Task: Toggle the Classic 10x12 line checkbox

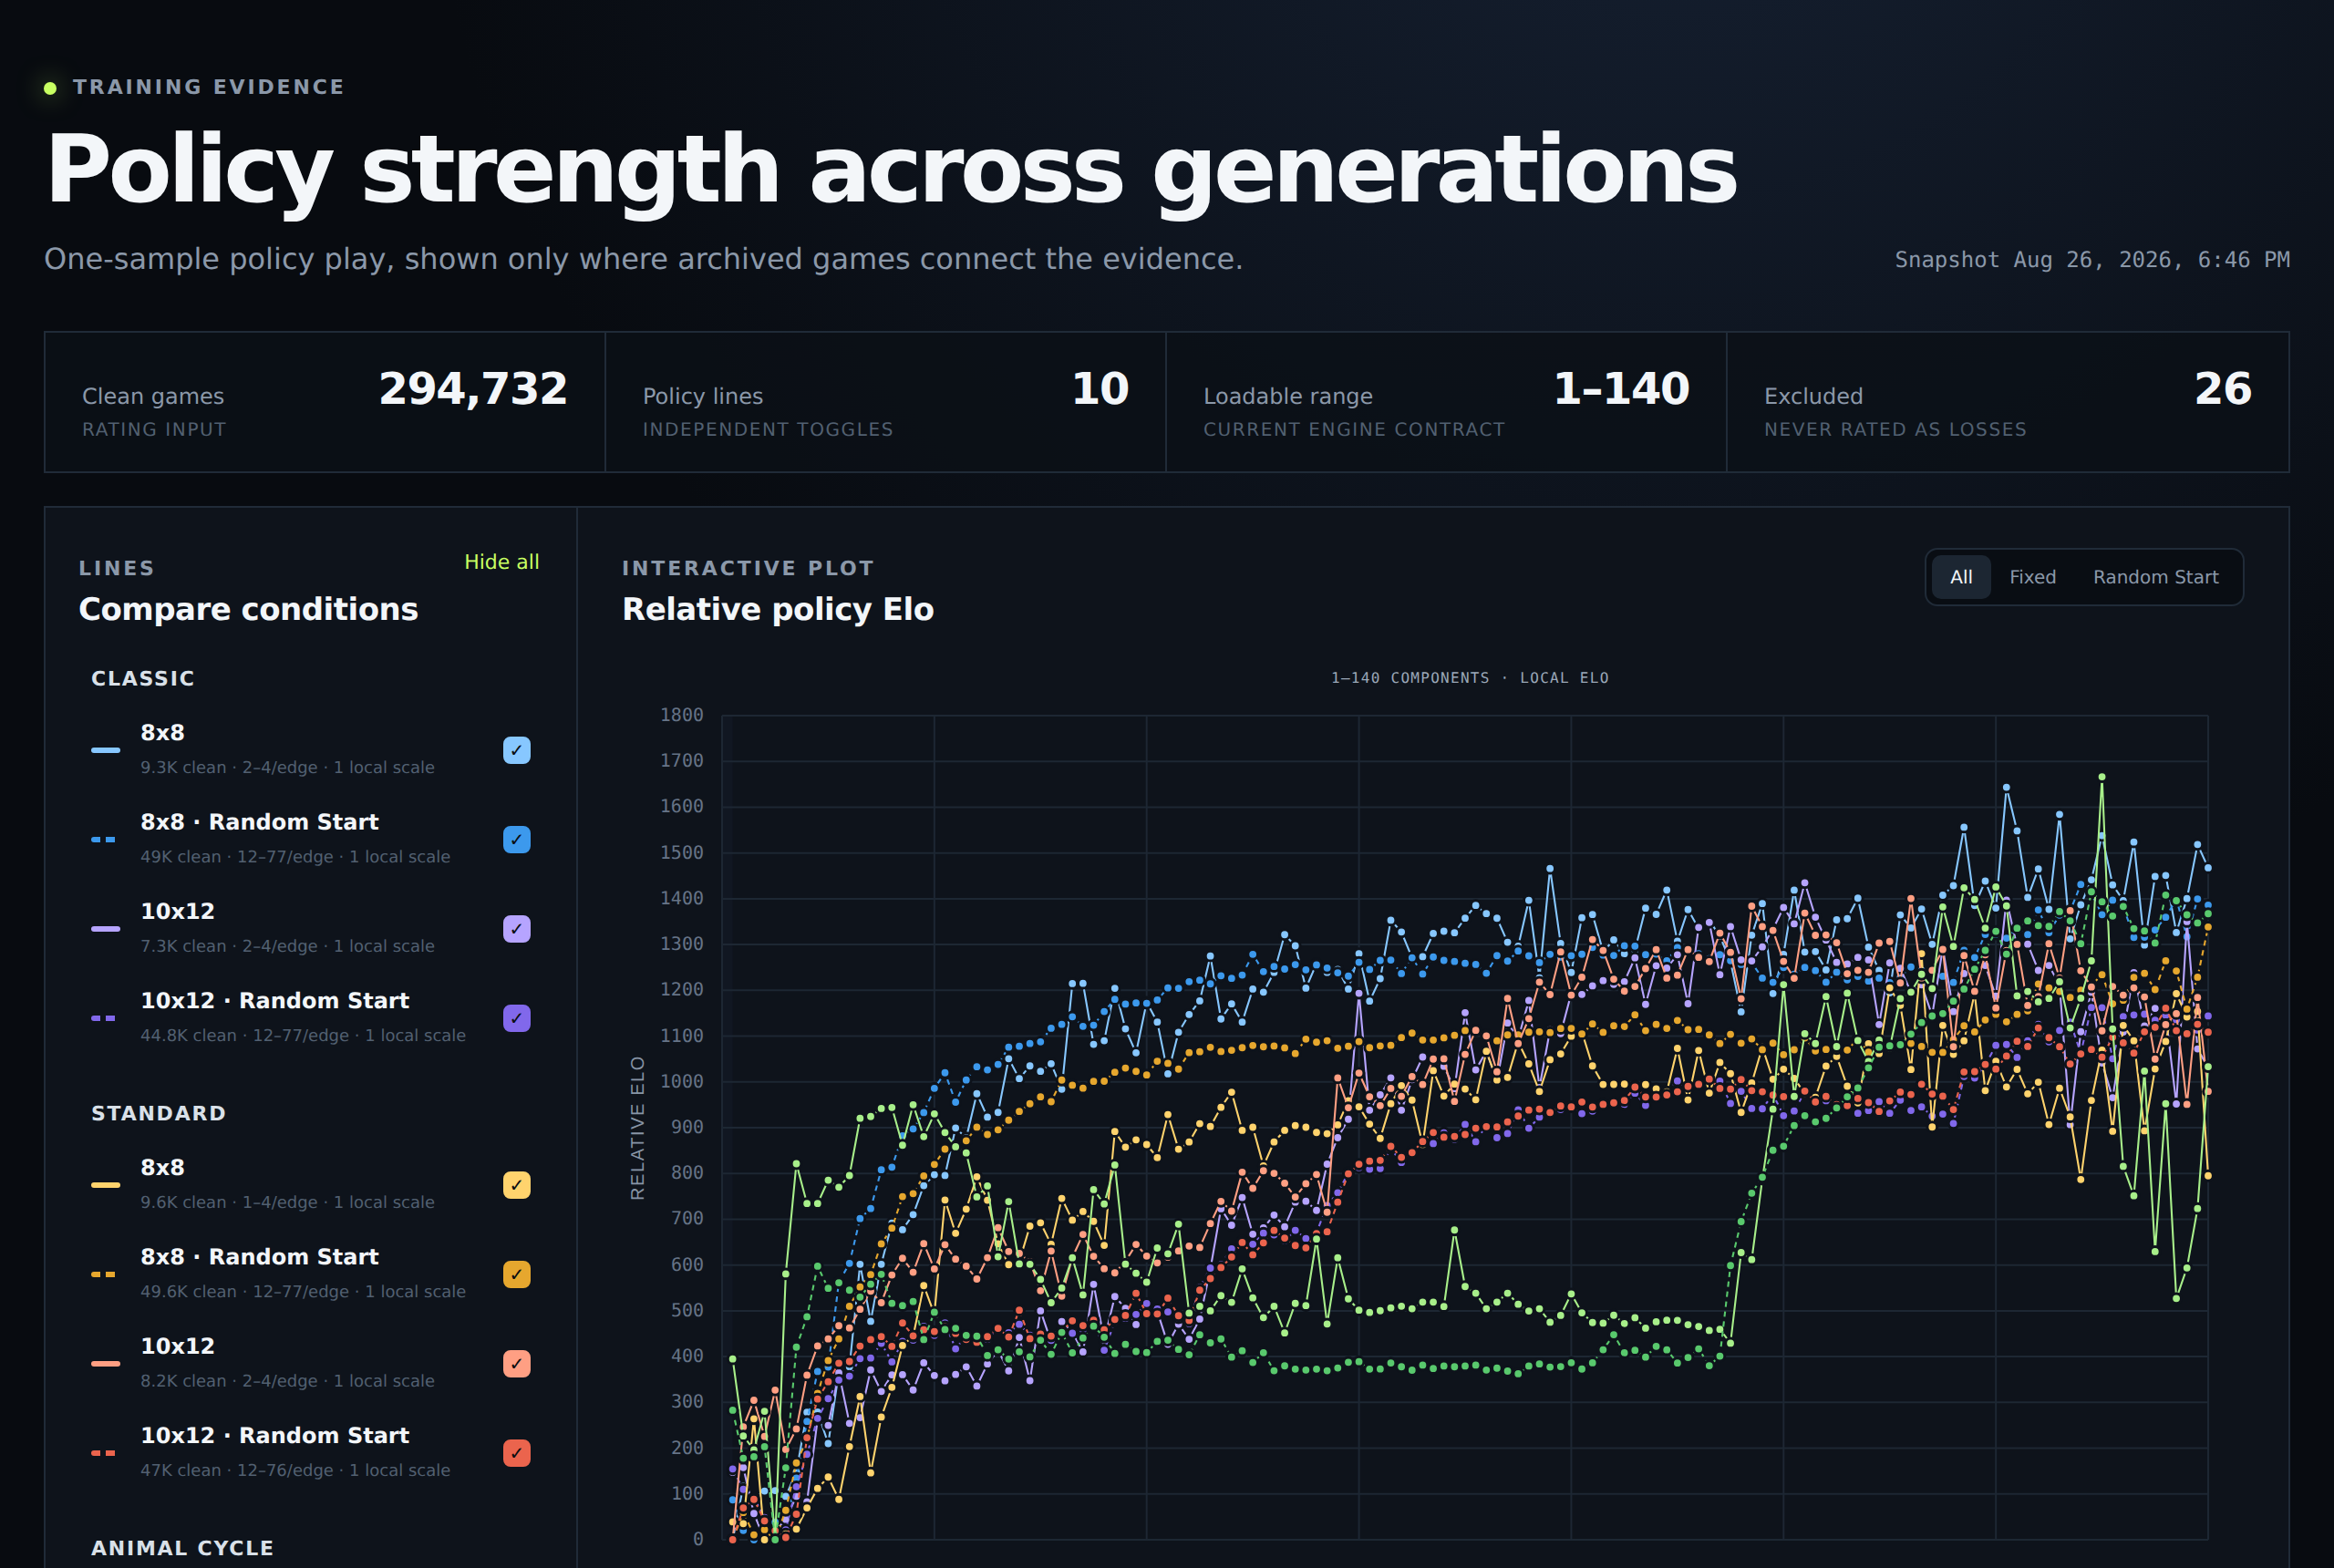Action: point(516,929)
